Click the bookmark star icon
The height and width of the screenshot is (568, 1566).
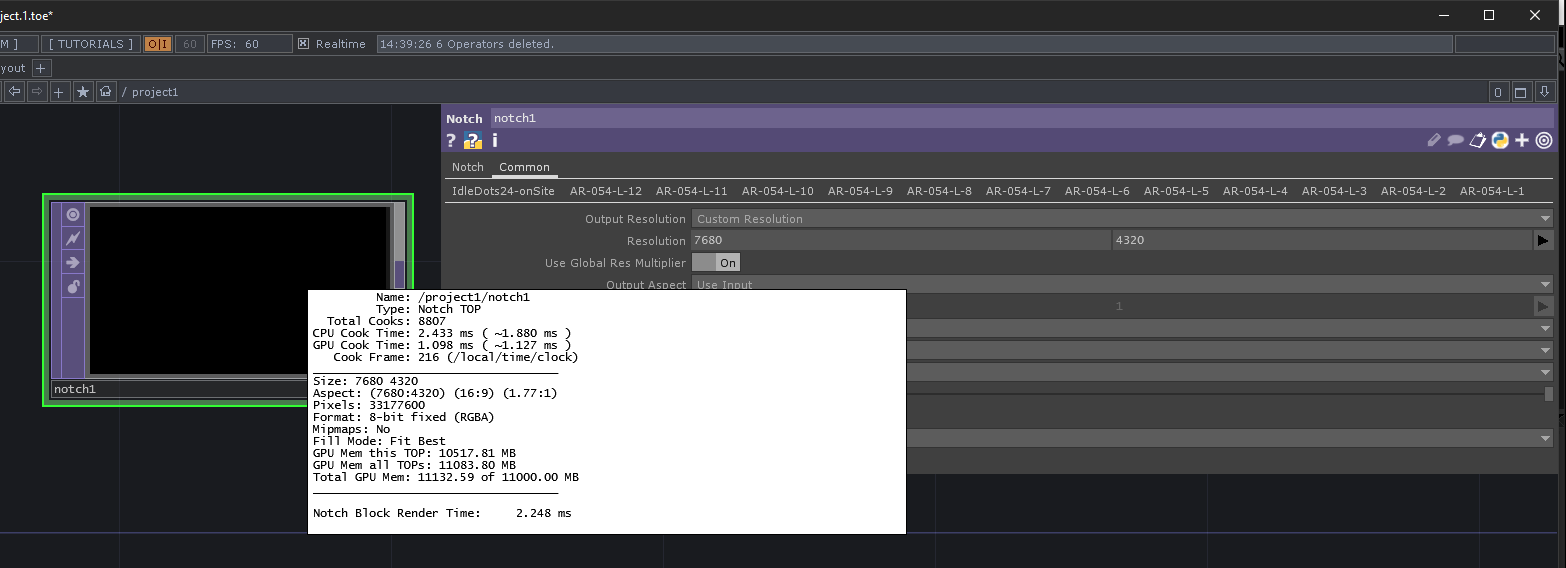(x=83, y=92)
